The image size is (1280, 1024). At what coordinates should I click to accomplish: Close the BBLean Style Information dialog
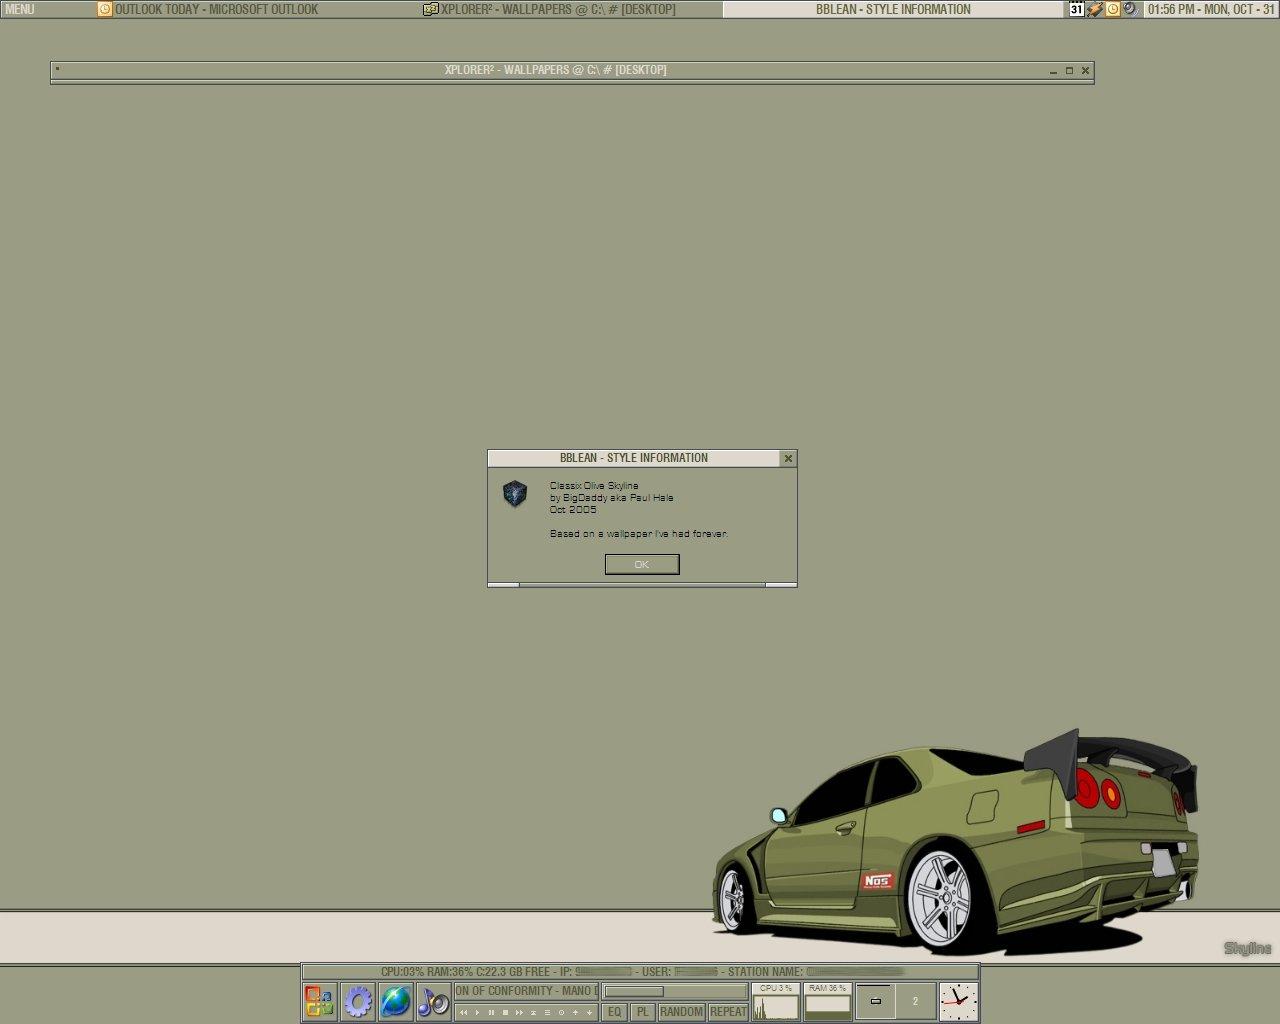point(788,458)
